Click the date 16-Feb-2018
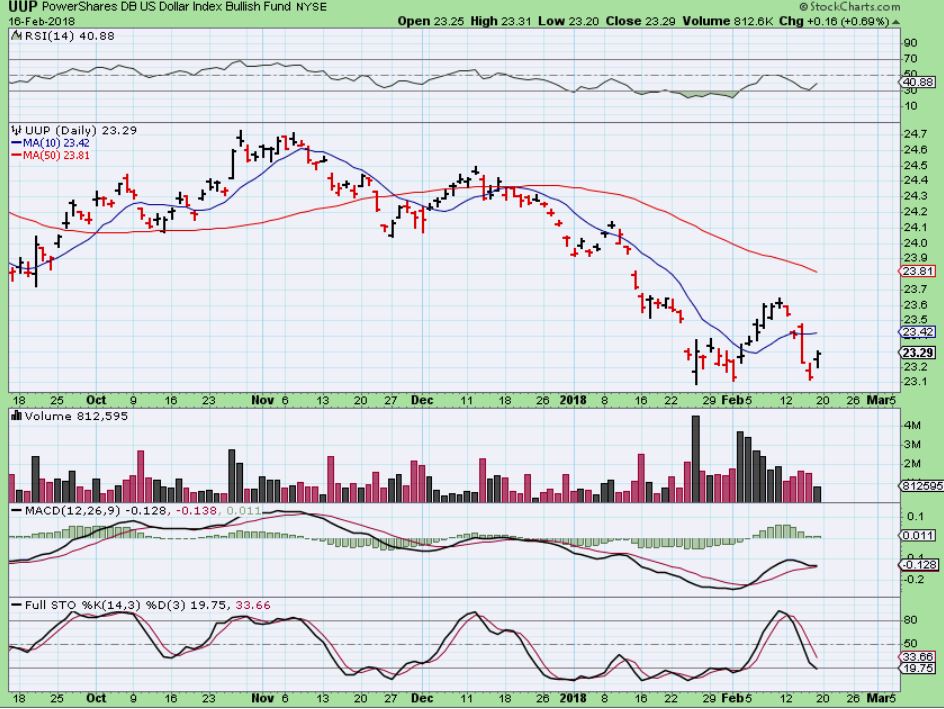Viewport: 944px width, 709px height. point(42,22)
